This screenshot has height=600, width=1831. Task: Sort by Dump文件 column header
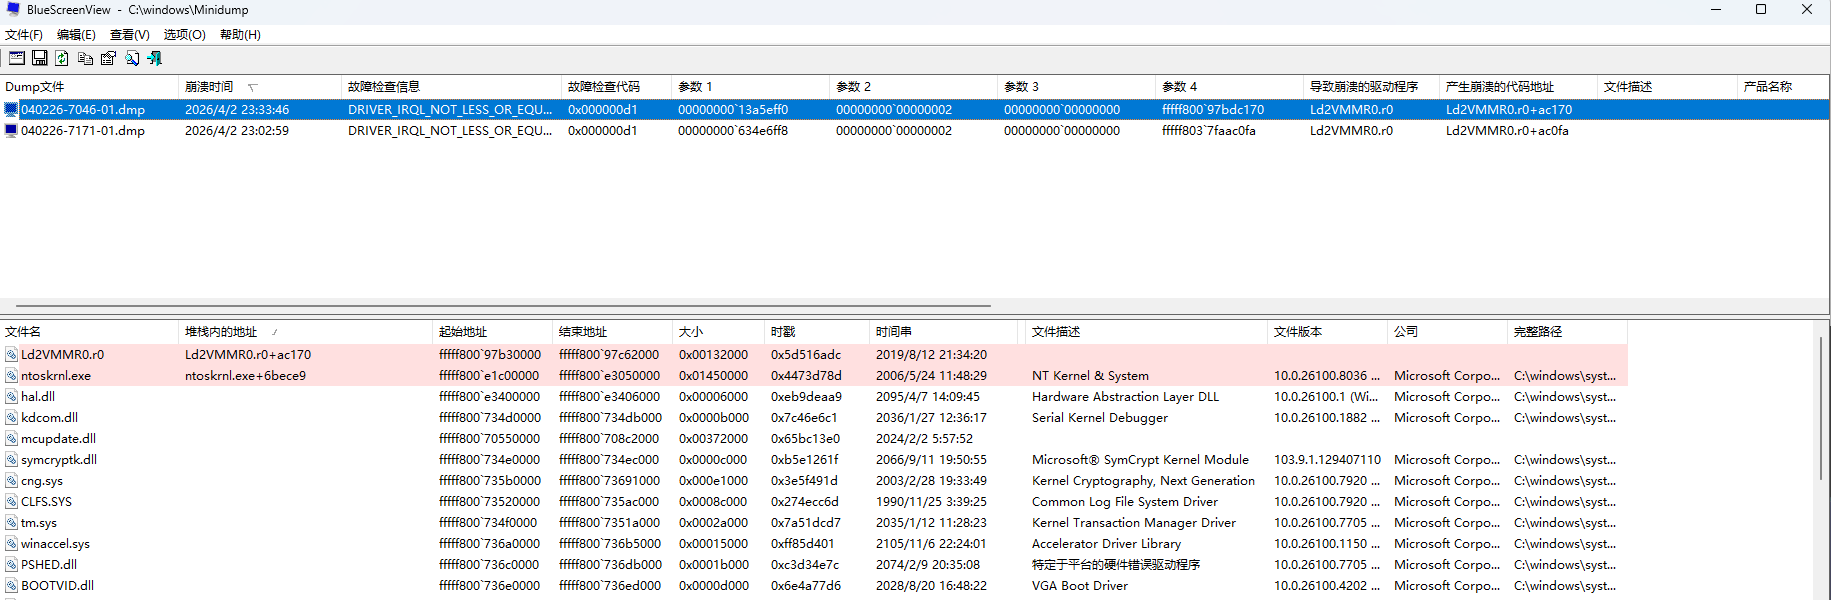(90, 87)
